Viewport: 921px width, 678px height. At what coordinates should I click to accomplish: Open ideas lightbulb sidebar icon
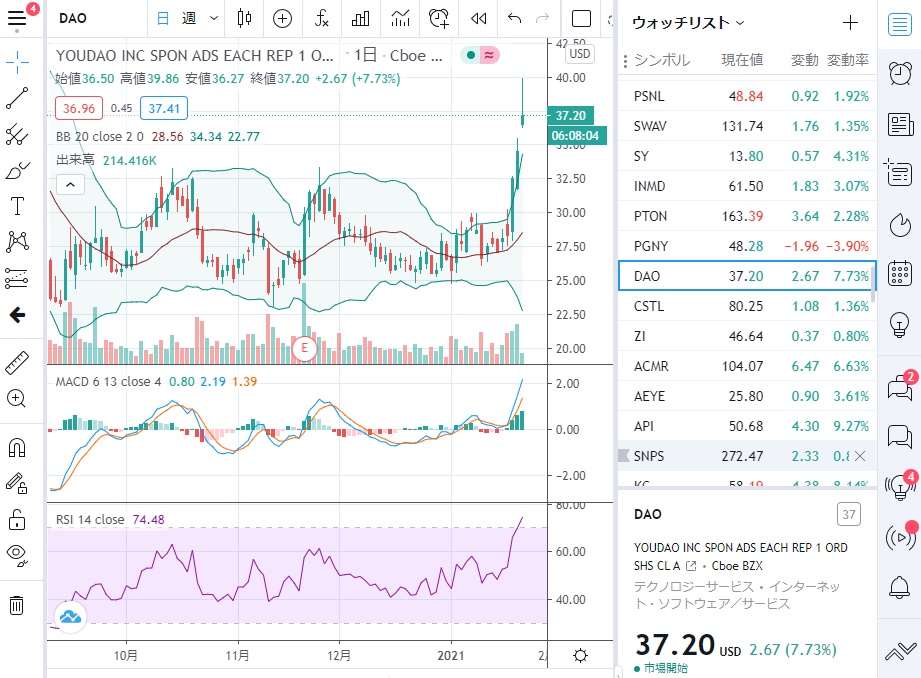point(899,324)
